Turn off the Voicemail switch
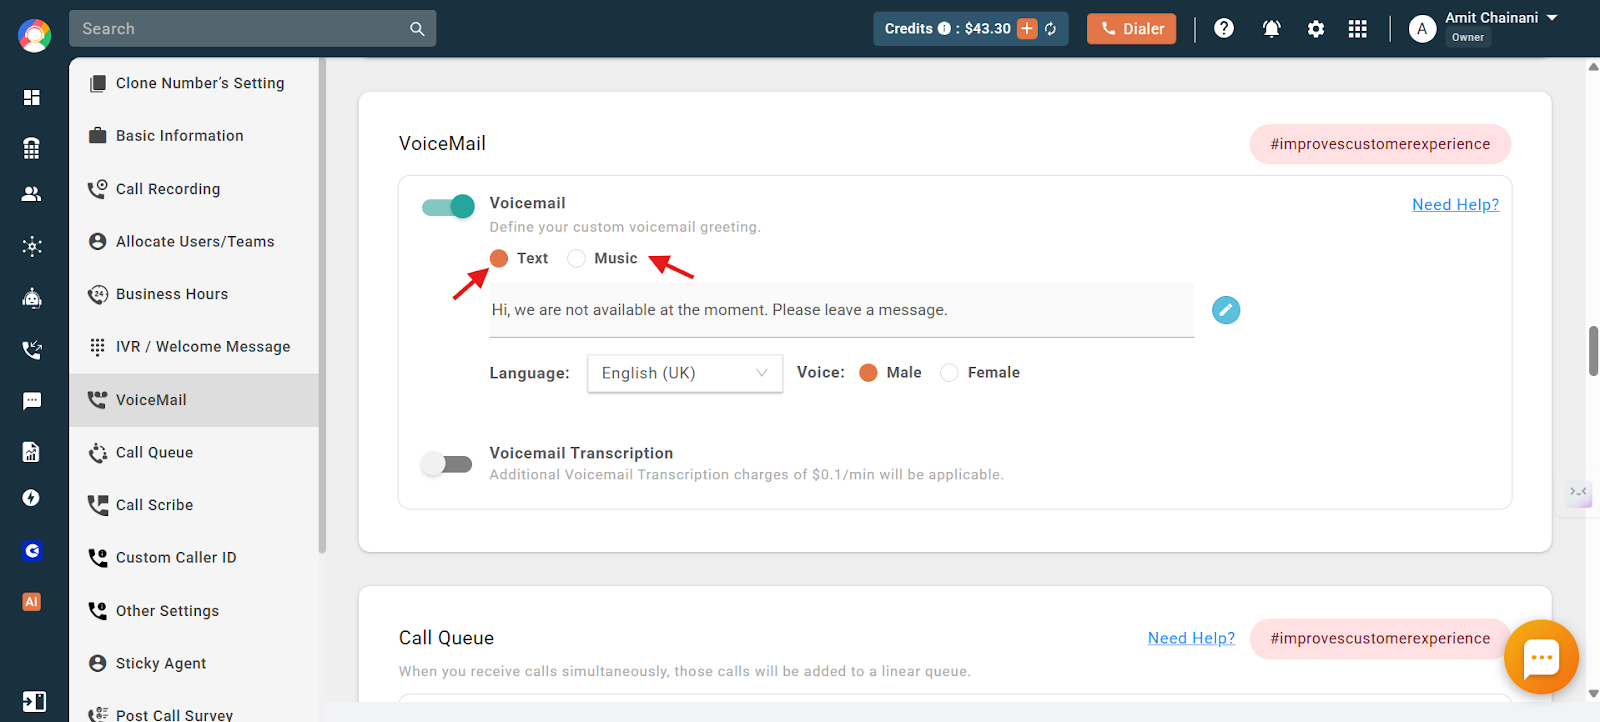Viewport: 1600px width, 722px height. pyautogui.click(x=448, y=207)
